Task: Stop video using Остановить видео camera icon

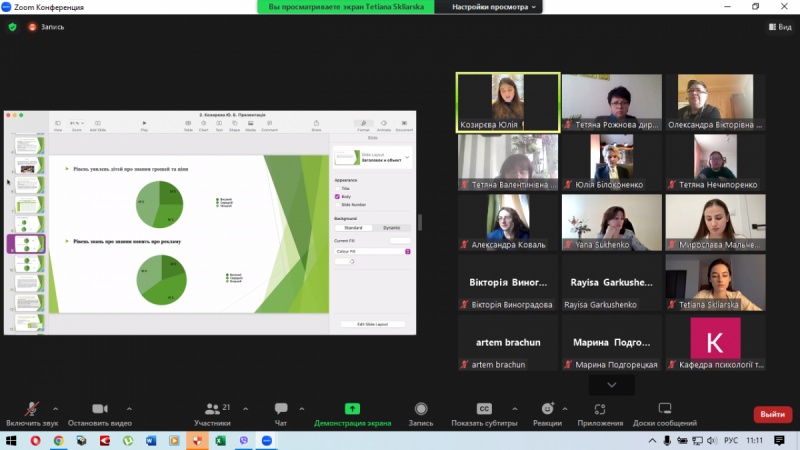Action: 100,409
